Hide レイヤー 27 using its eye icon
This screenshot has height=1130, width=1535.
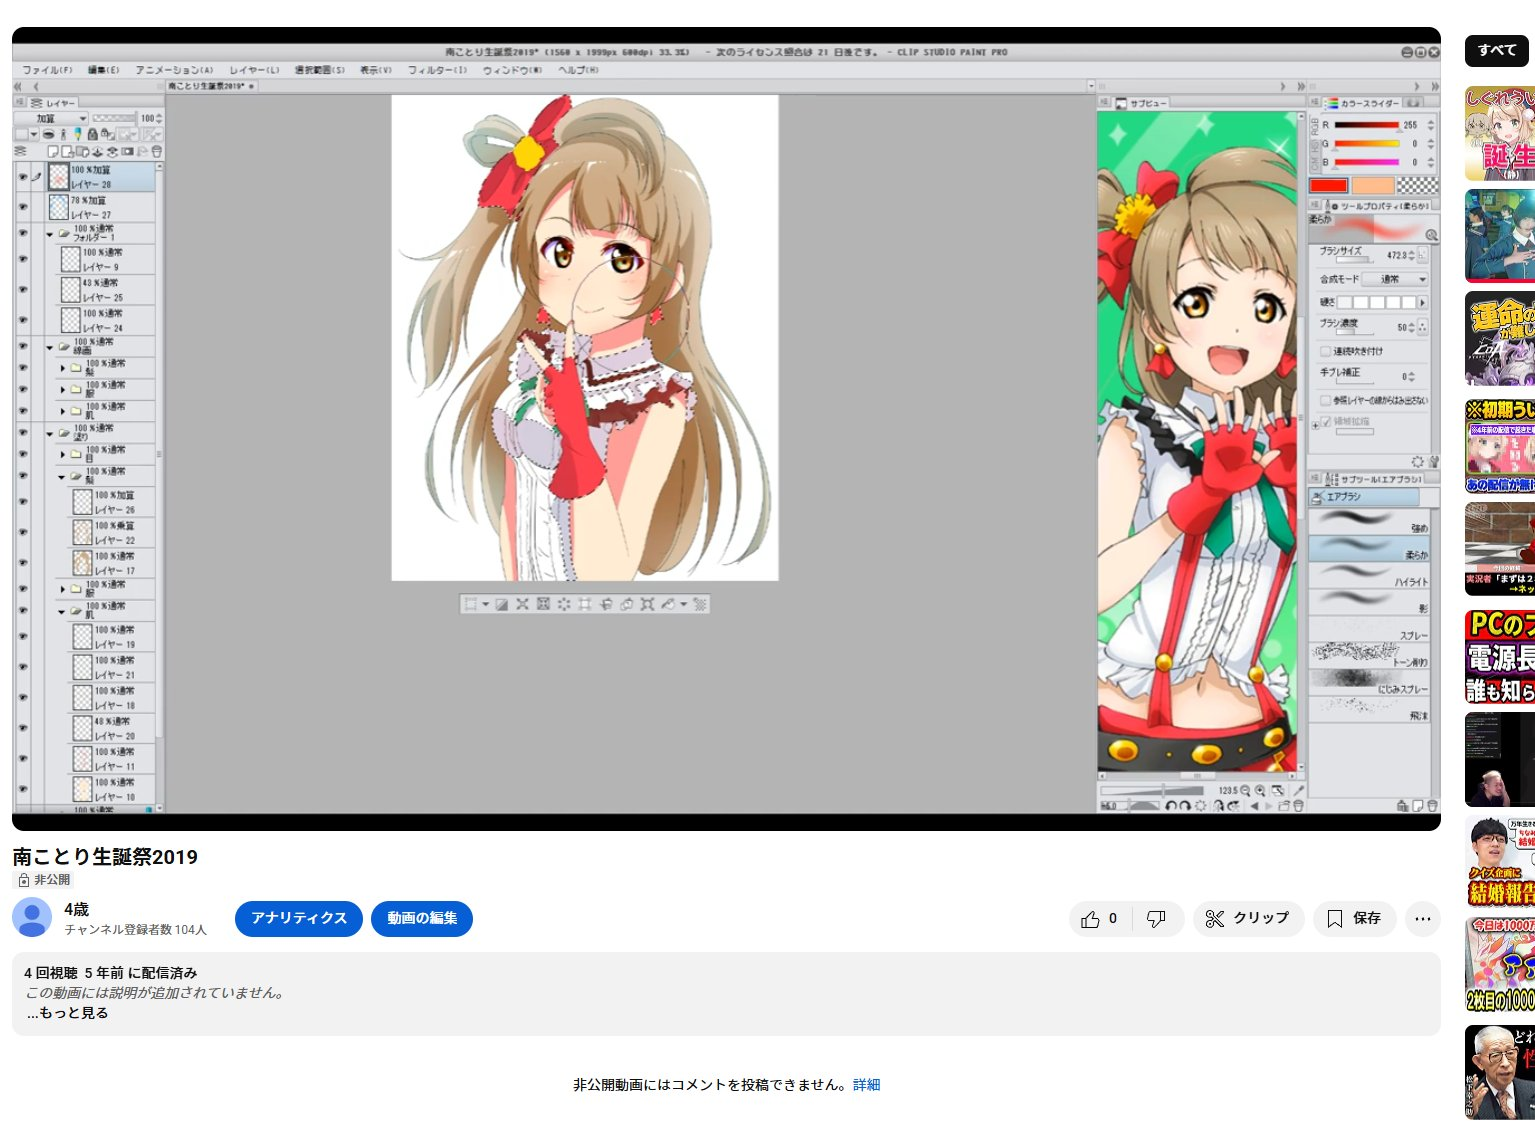tap(22, 207)
